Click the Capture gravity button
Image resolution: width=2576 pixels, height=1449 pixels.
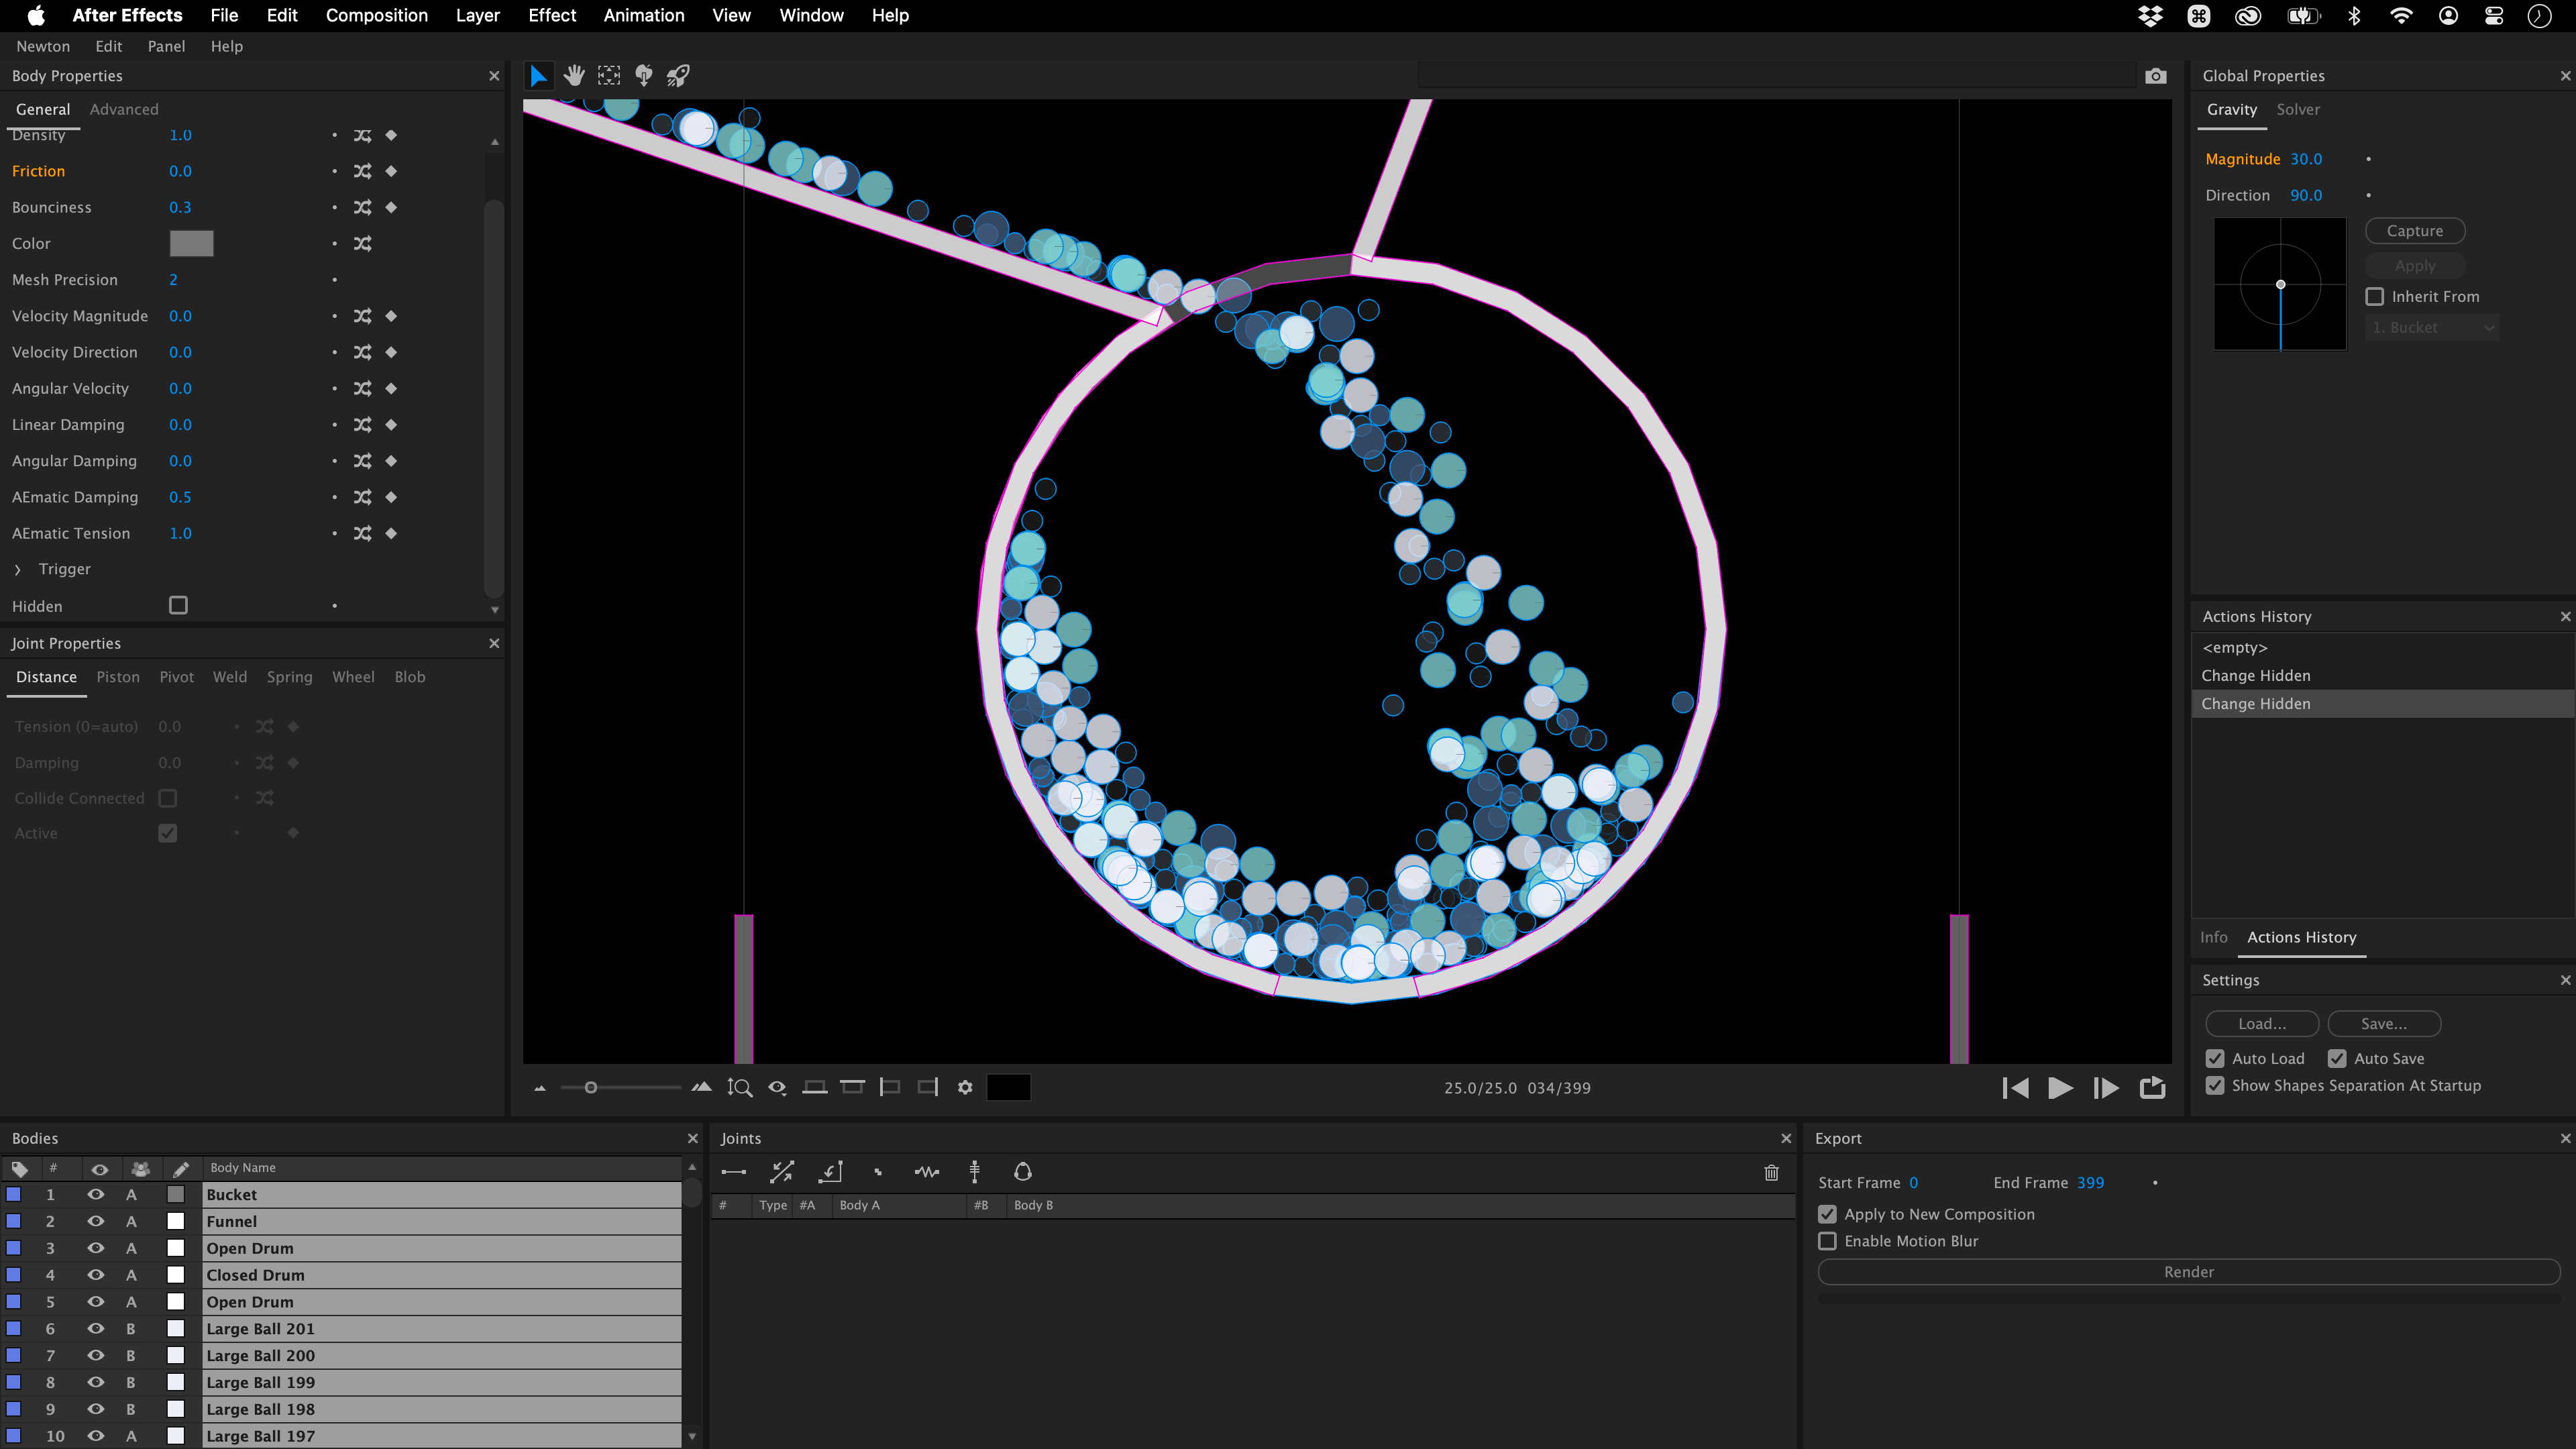point(2414,231)
